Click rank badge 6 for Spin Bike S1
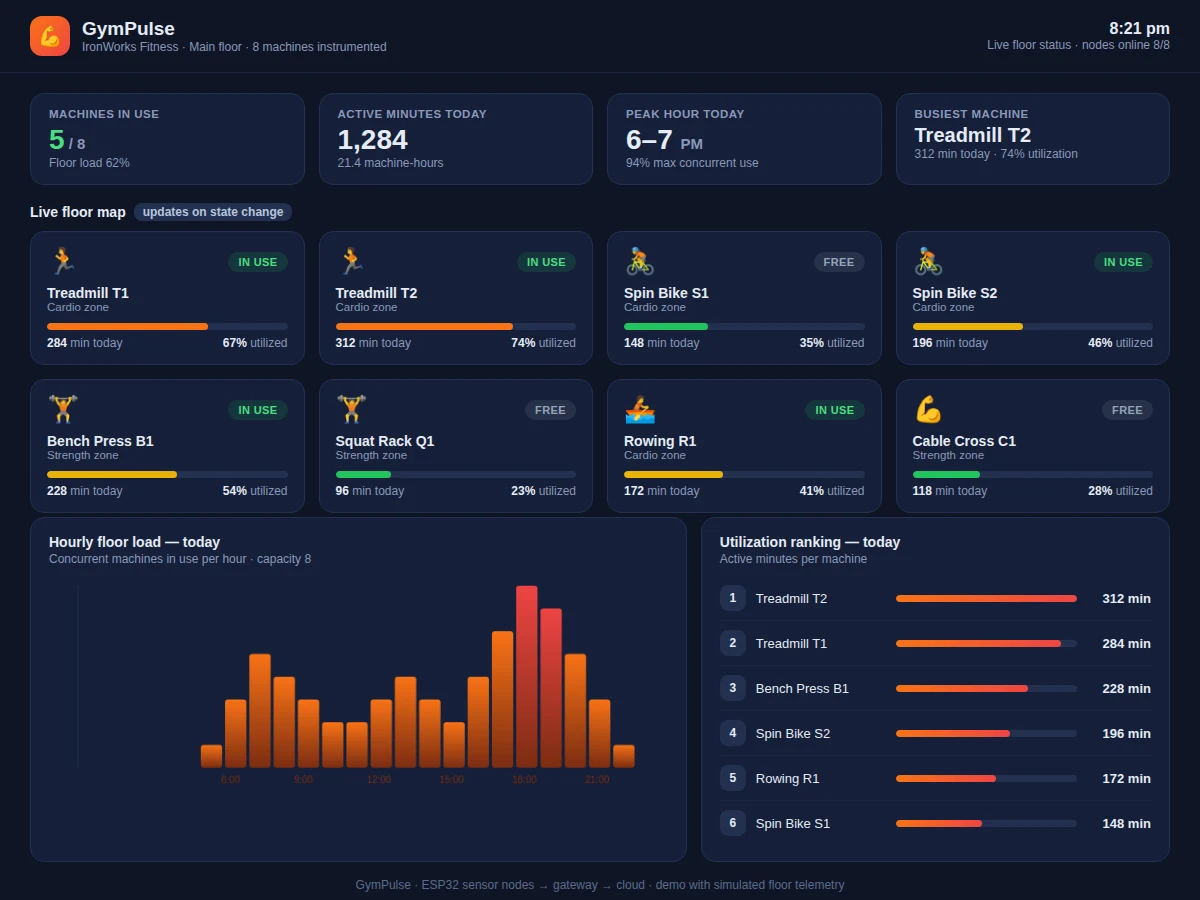 point(733,823)
